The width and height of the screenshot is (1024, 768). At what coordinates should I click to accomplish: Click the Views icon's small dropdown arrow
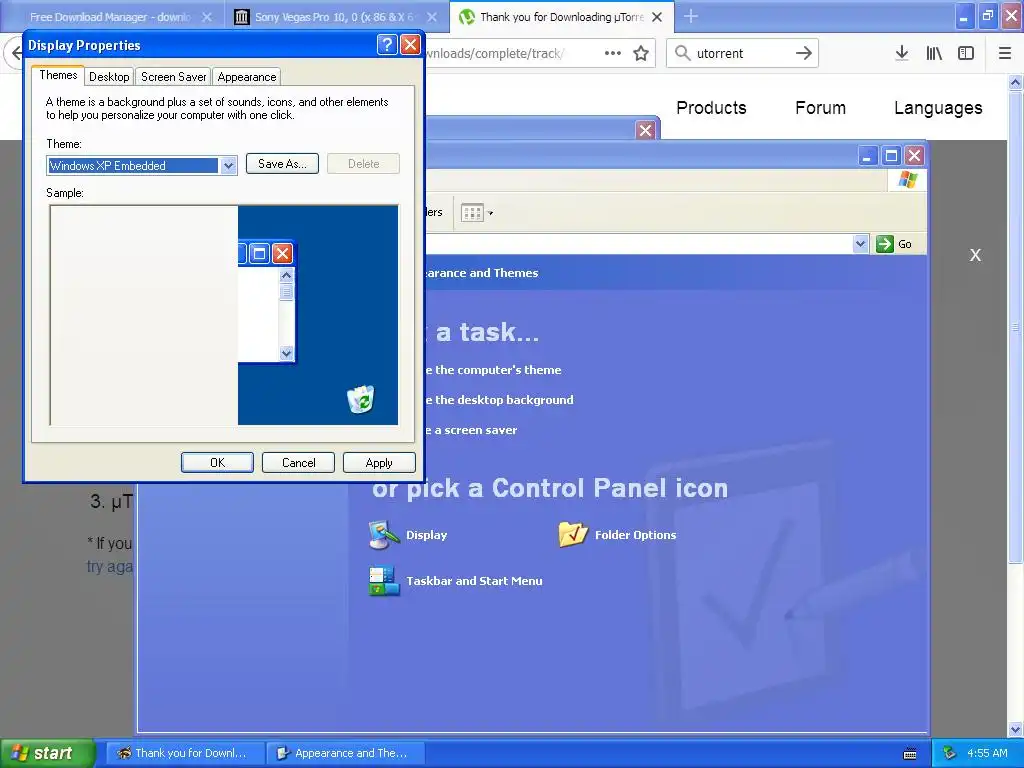coord(490,213)
